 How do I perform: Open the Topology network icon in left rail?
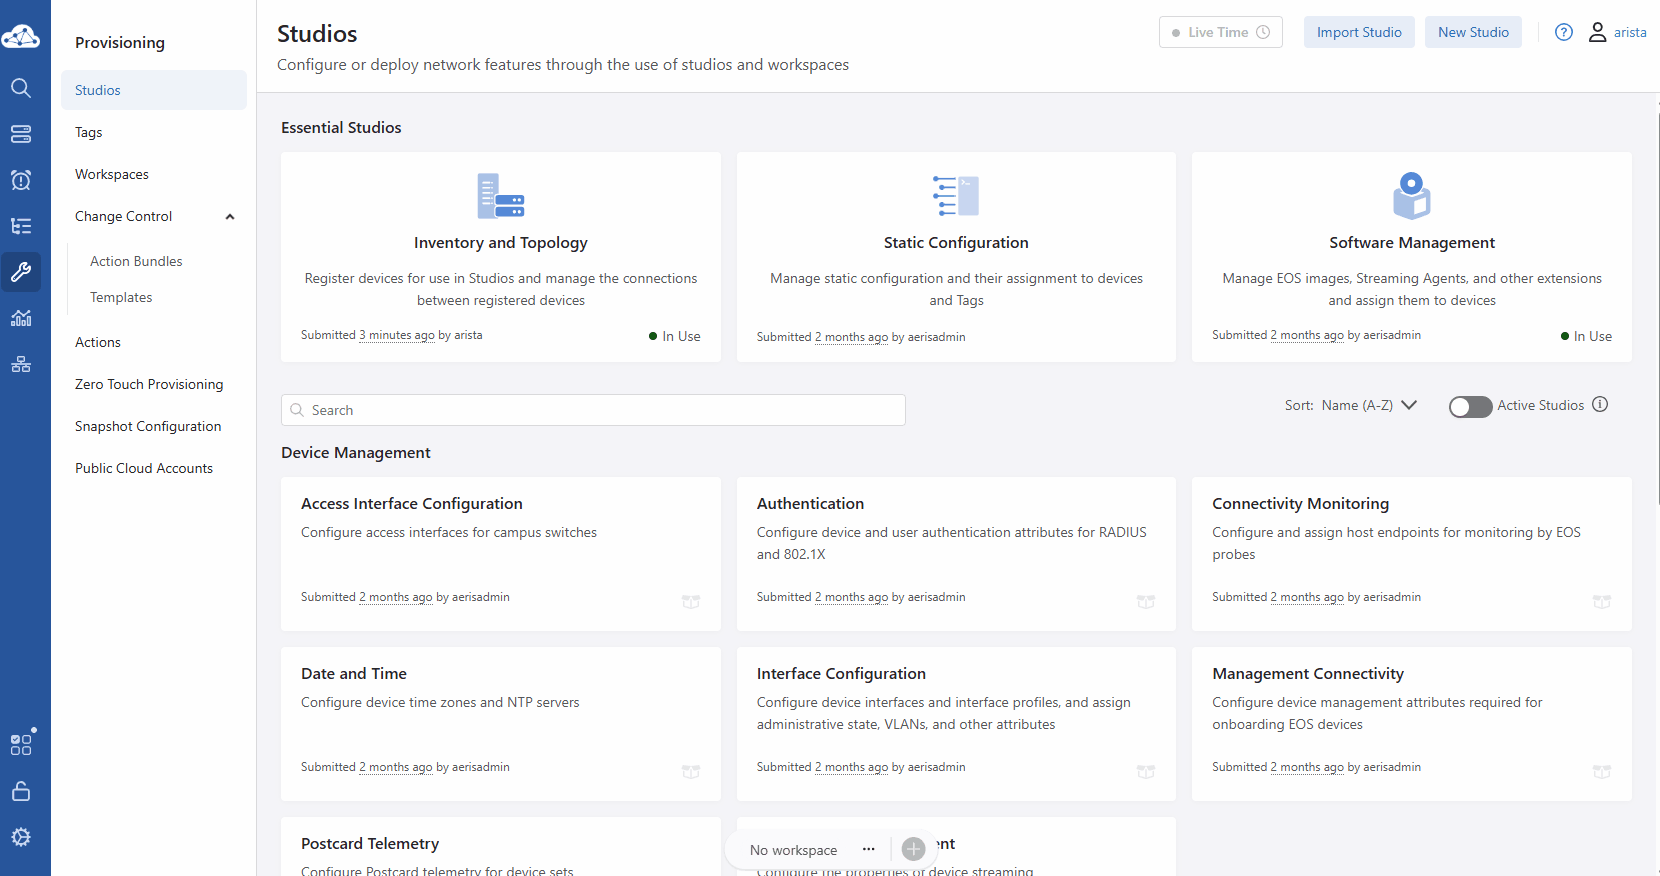tap(21, 364)
